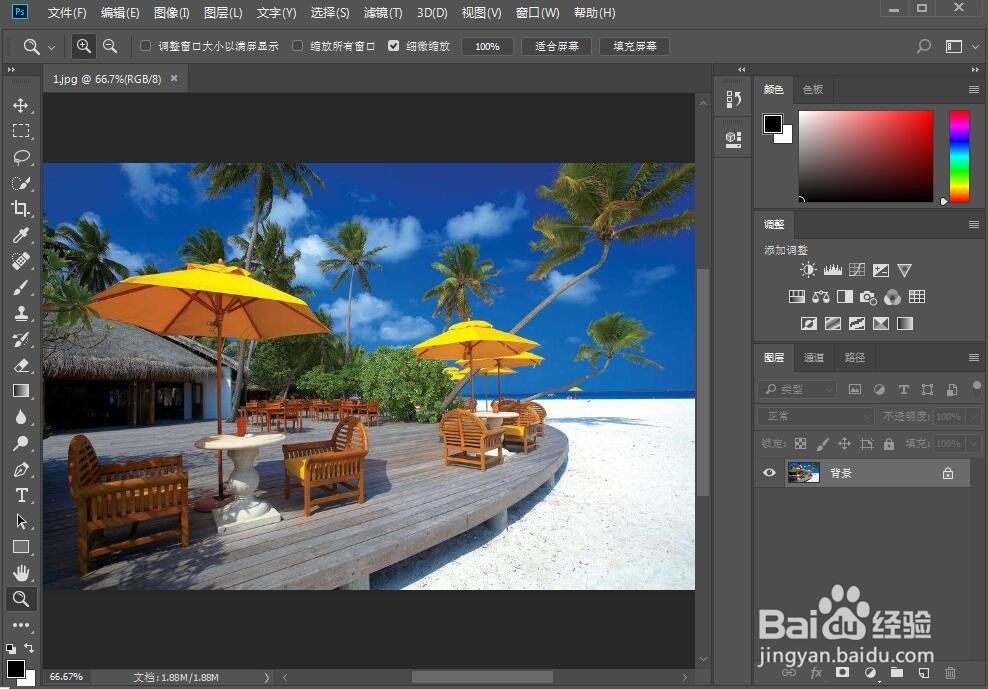This screenshot has height=689, width=988.
Task: Select the Crop tool
Action: [x=21, y=209]
